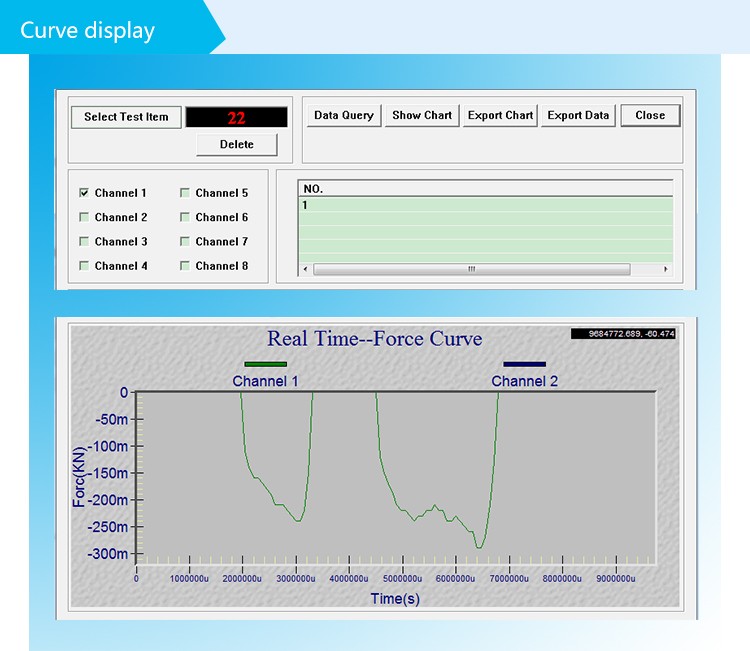This screenshot has height=651, width=750.
Task: Enable the Channel 2 checkbox
Action: [84, 217]
